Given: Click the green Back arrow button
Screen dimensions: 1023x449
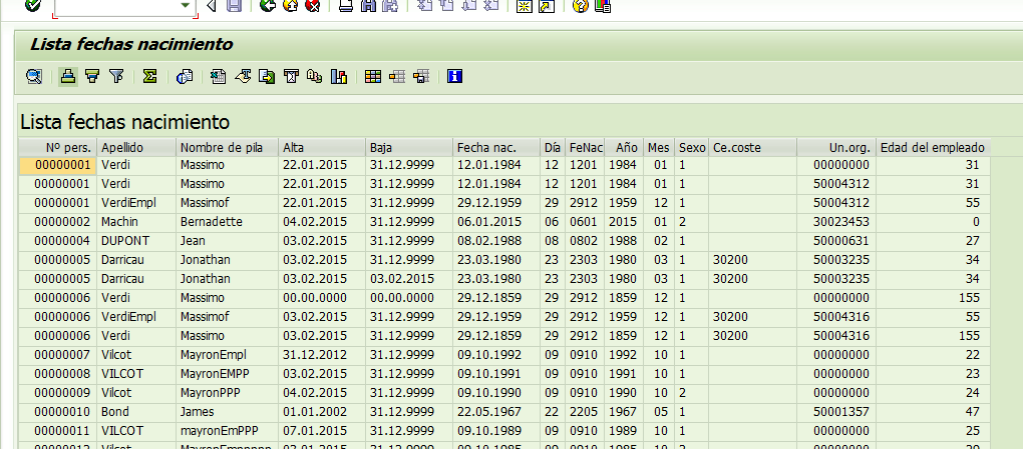Looking at the screenshot, I should click(266, 6).
